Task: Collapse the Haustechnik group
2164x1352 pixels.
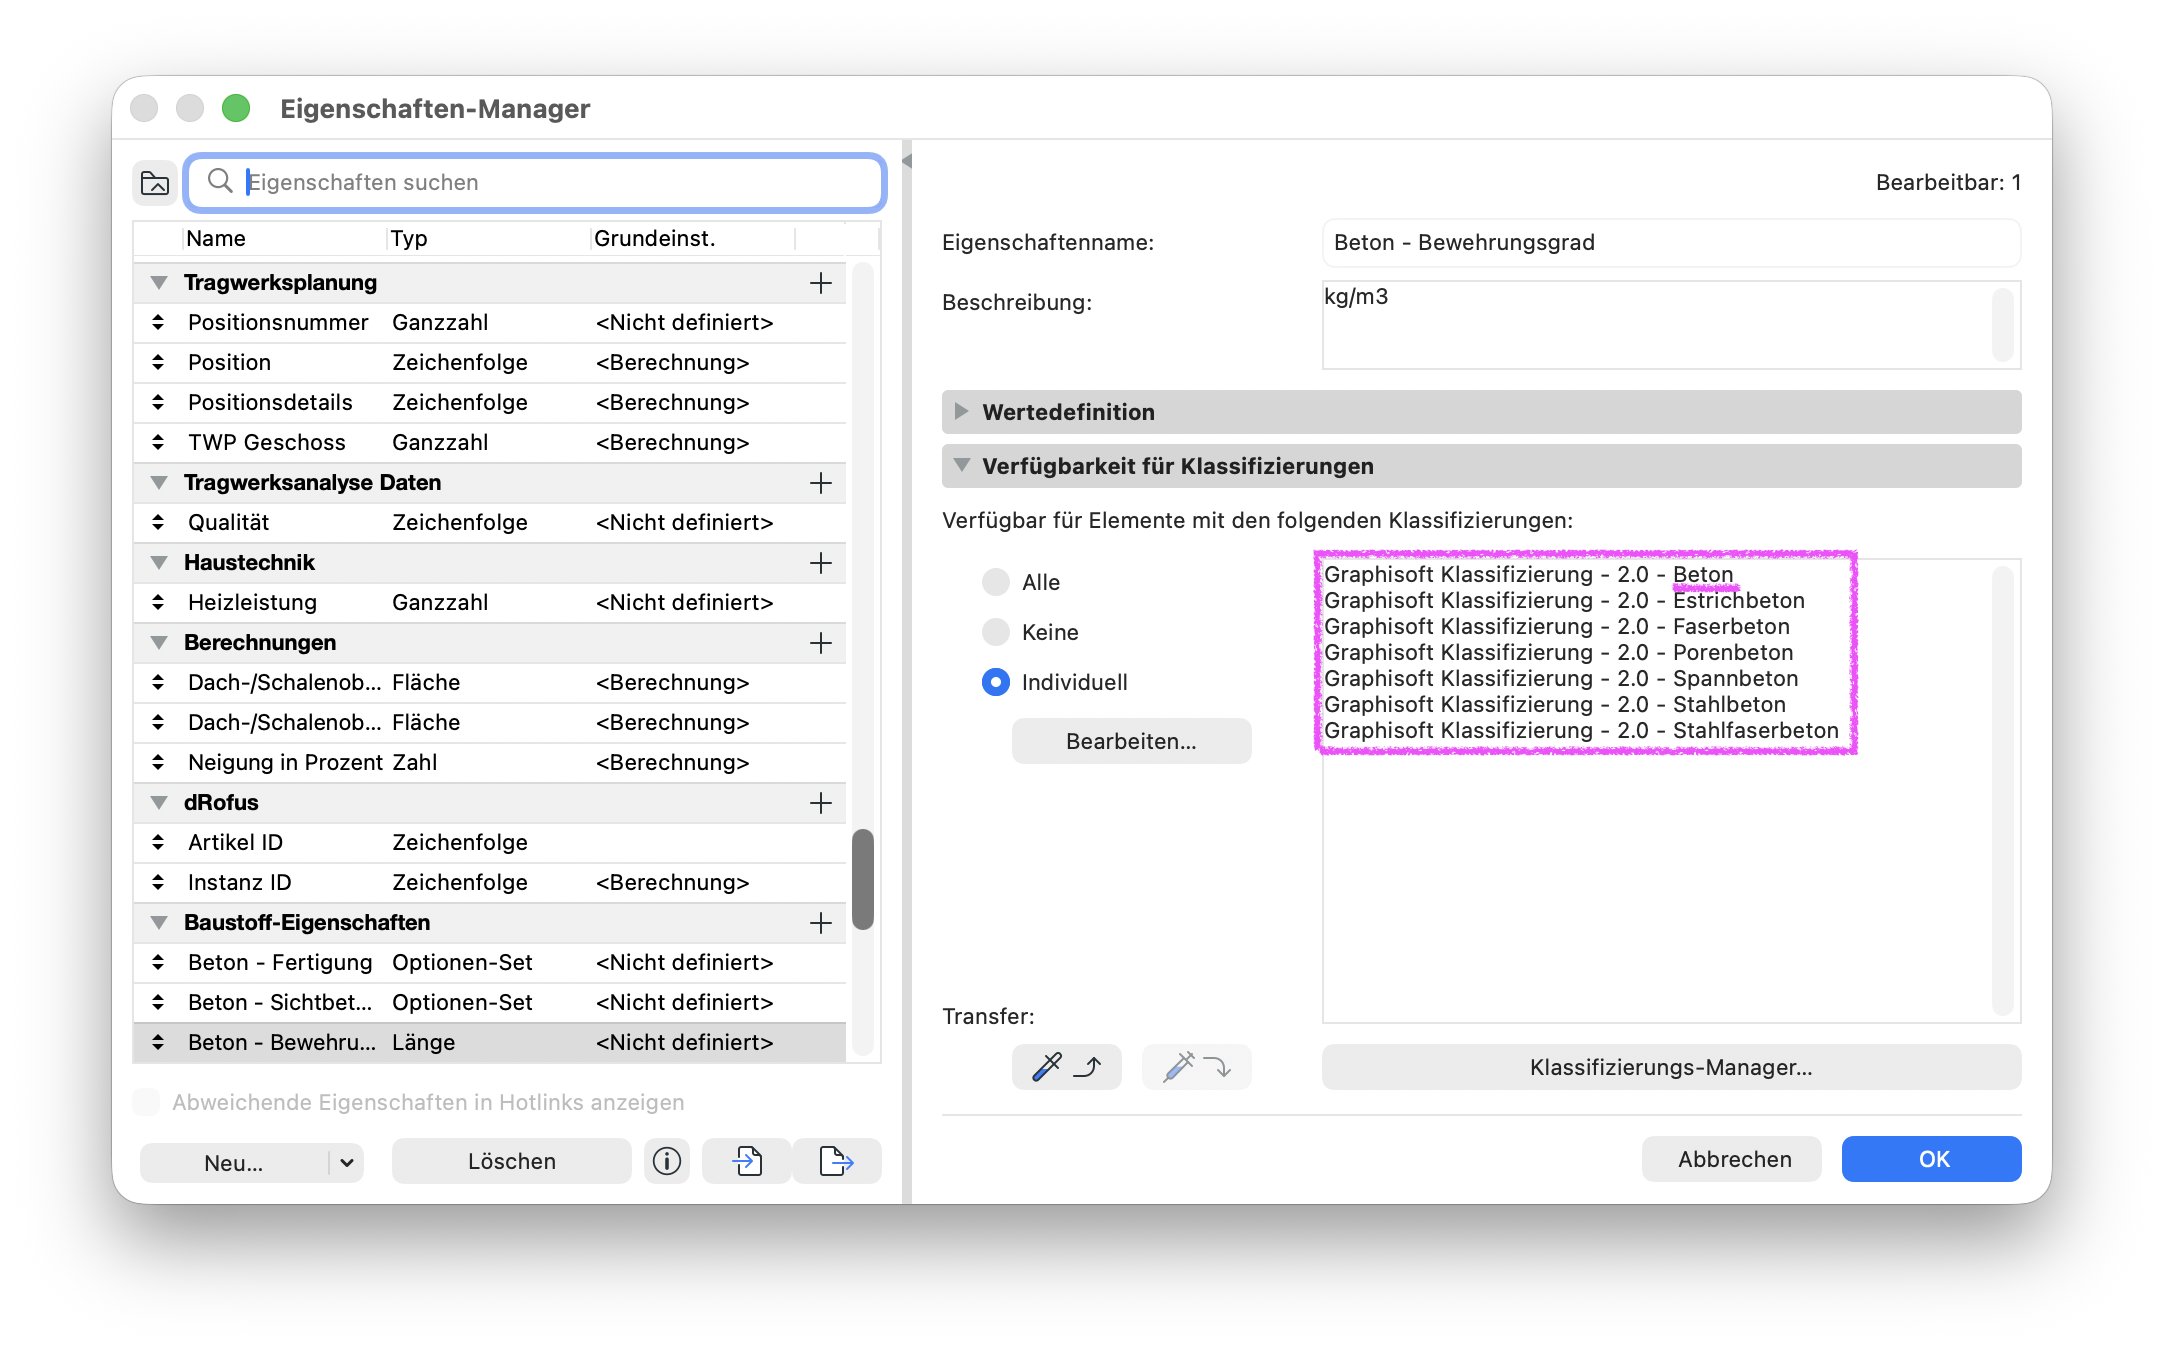Action: click(x=159, y=563)
